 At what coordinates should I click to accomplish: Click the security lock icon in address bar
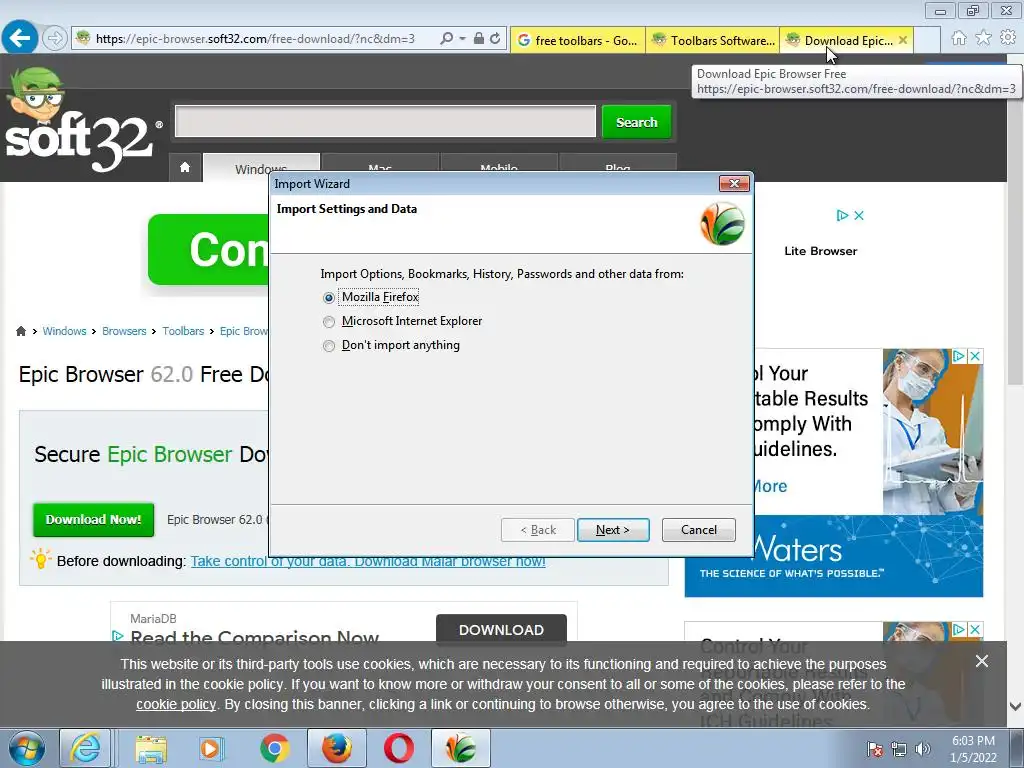point(479,39)
